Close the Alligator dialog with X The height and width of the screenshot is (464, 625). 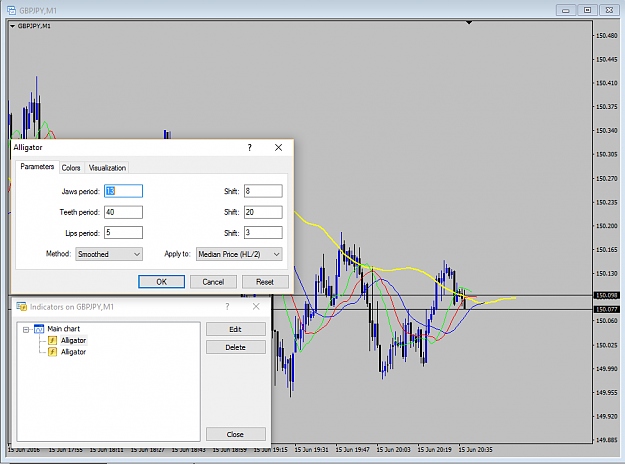point(278,147)
